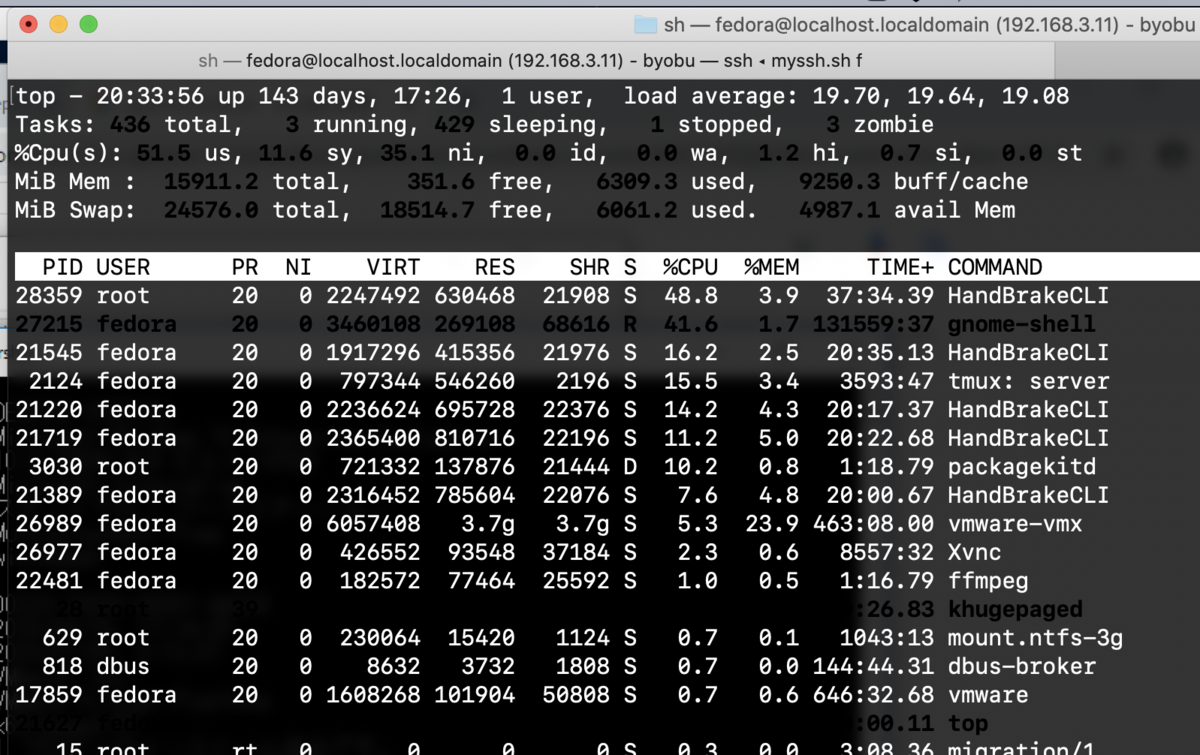Click the '429' sleeping tasks count

point(455,125)
